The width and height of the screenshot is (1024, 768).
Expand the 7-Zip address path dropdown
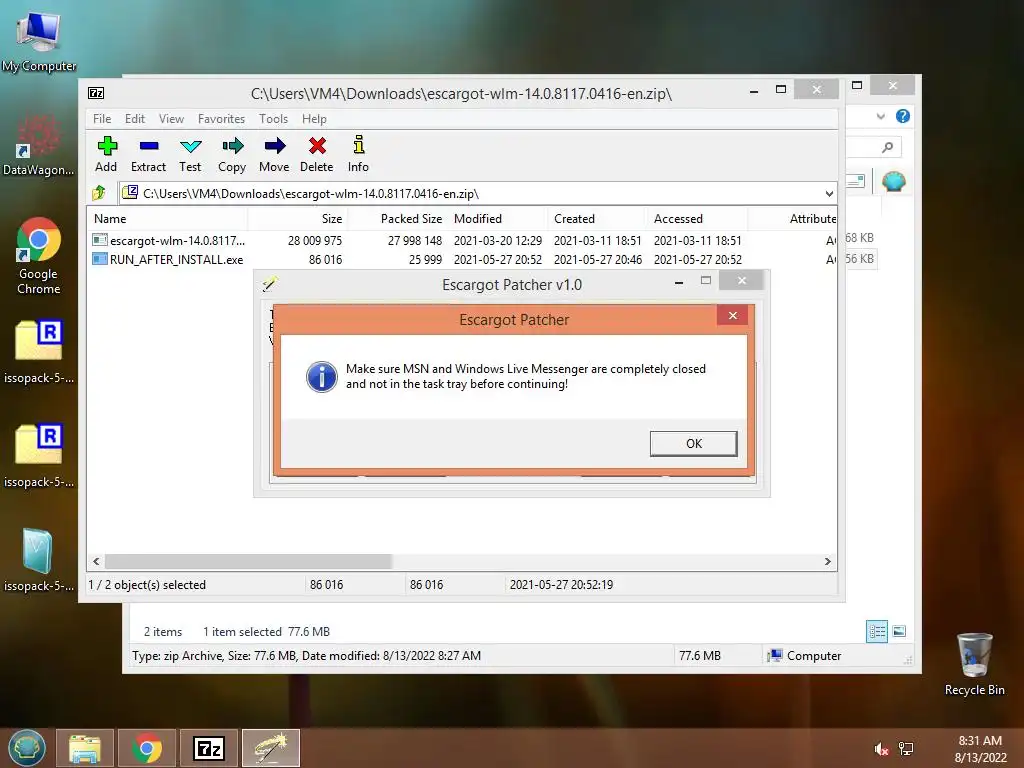coord(829,193)
